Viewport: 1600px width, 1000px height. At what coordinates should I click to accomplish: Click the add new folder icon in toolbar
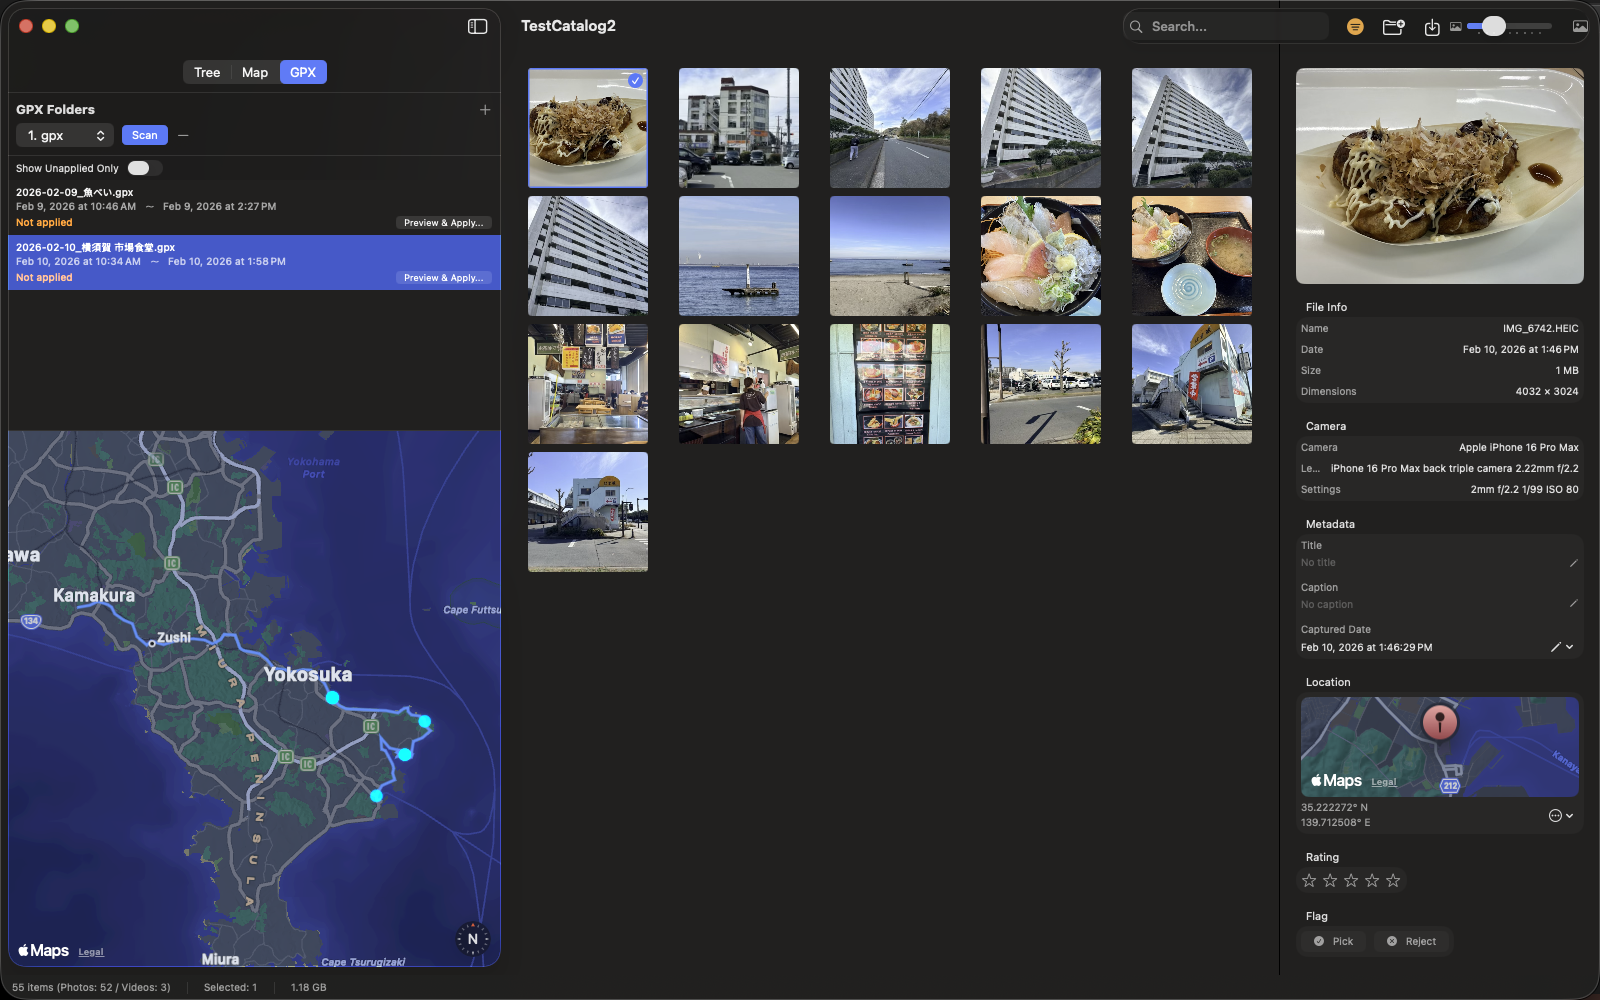(1393, 27)
